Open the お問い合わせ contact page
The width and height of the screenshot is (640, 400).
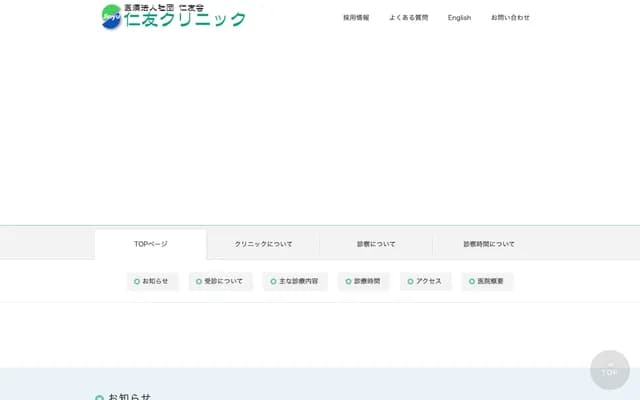pos(510,18)
